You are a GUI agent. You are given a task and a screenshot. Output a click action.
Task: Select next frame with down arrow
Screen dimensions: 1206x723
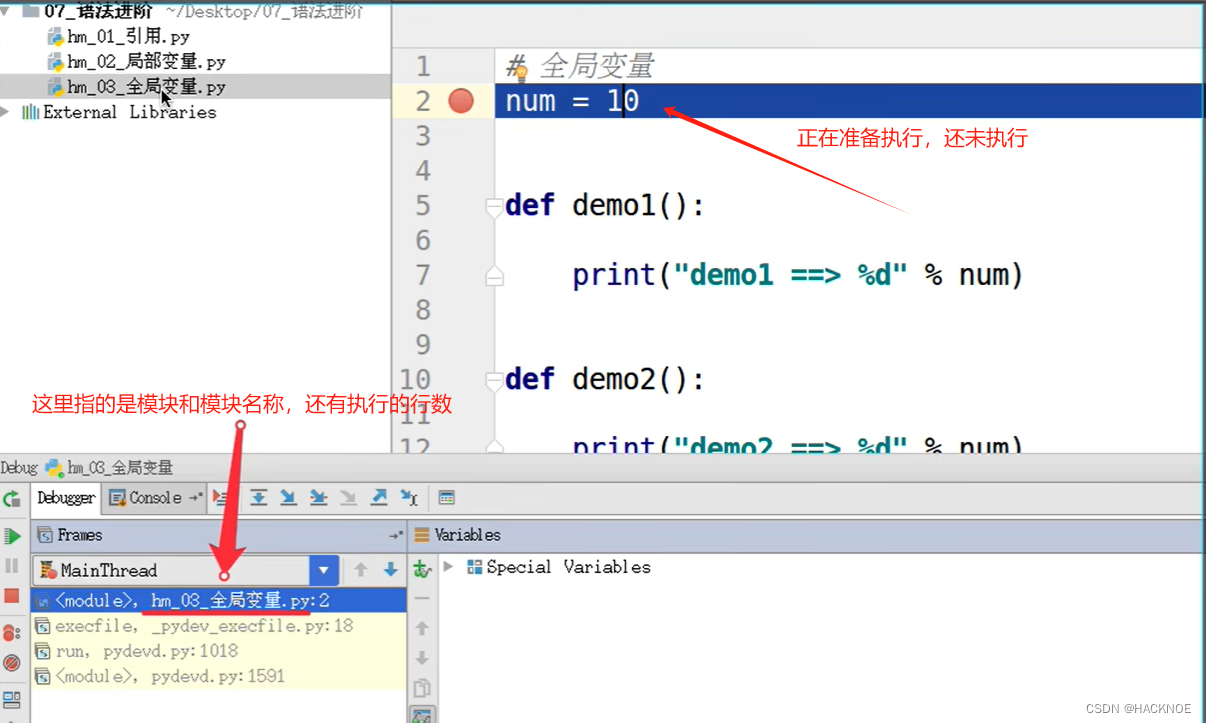pyautogui.click(x=390, y=570)
